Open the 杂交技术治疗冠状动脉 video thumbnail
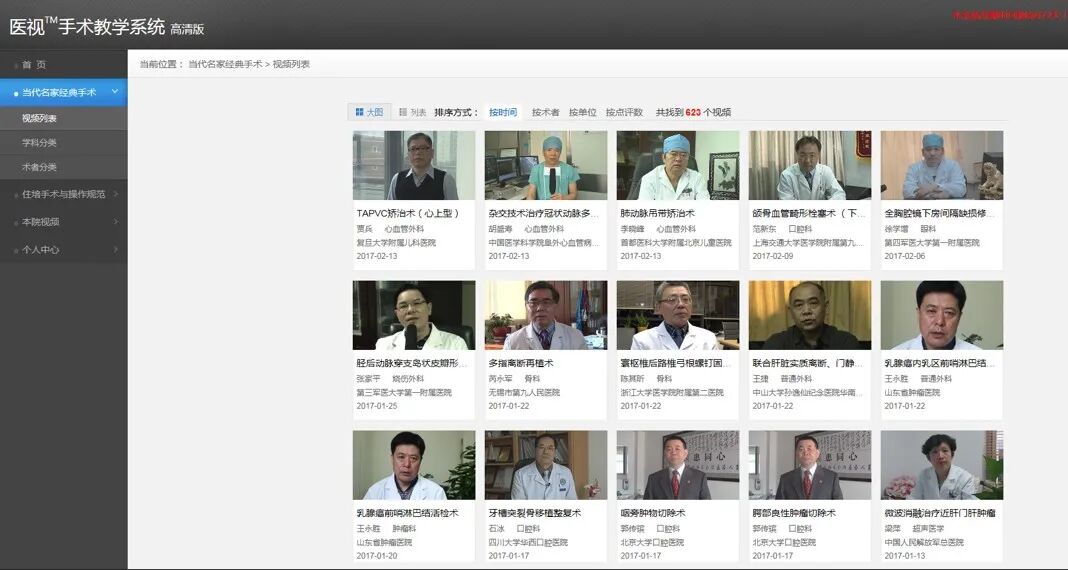Image resolution: width=1068 pixels, height=570 pixels. (546, 165)
